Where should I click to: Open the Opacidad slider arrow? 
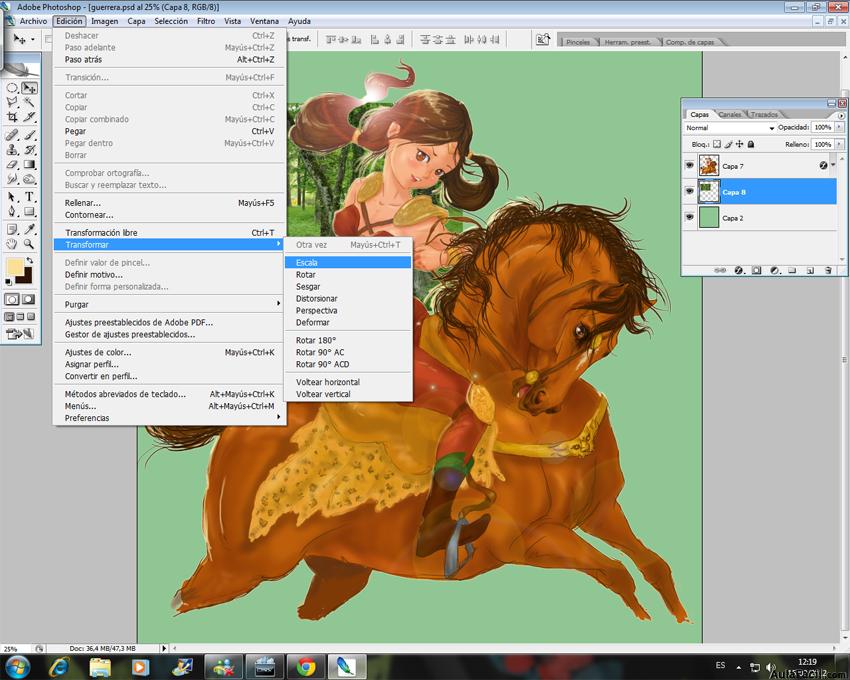point(839,127)
